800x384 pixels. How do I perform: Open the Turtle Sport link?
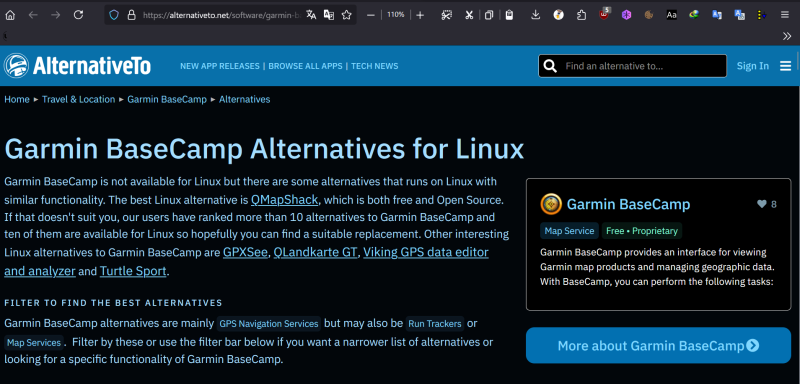click(x=133, y=271)
